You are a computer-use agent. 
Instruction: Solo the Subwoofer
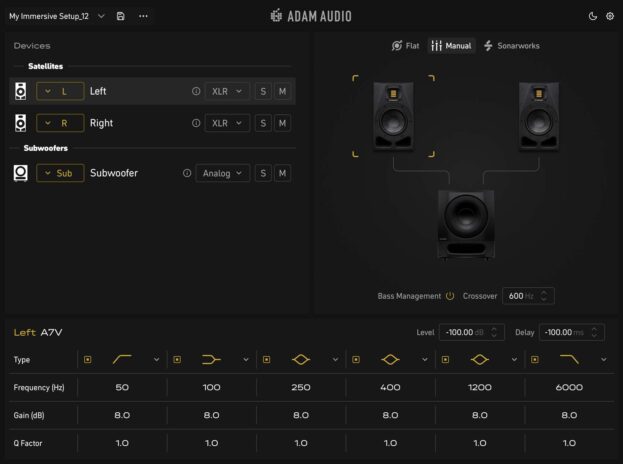click(263, 173)
